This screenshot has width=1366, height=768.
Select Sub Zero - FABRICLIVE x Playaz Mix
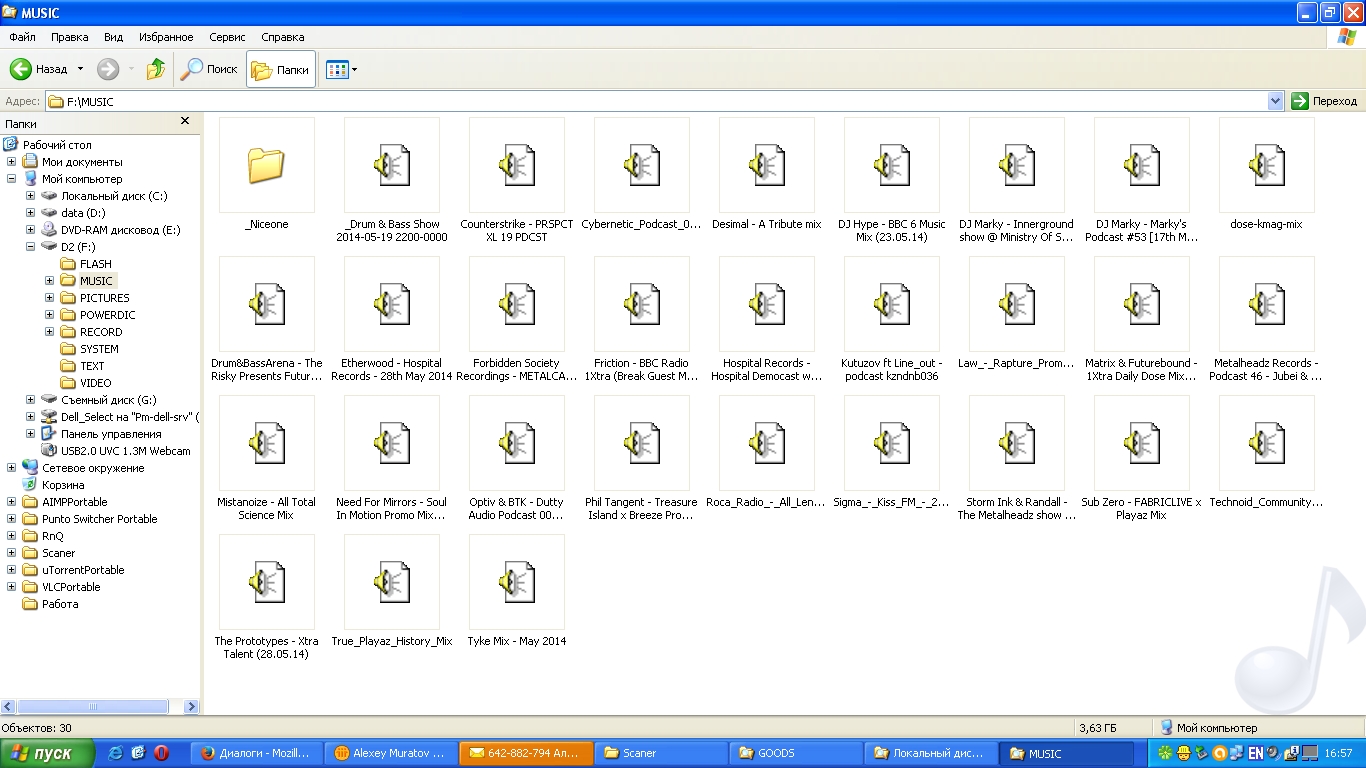[x=1141, y=443]
